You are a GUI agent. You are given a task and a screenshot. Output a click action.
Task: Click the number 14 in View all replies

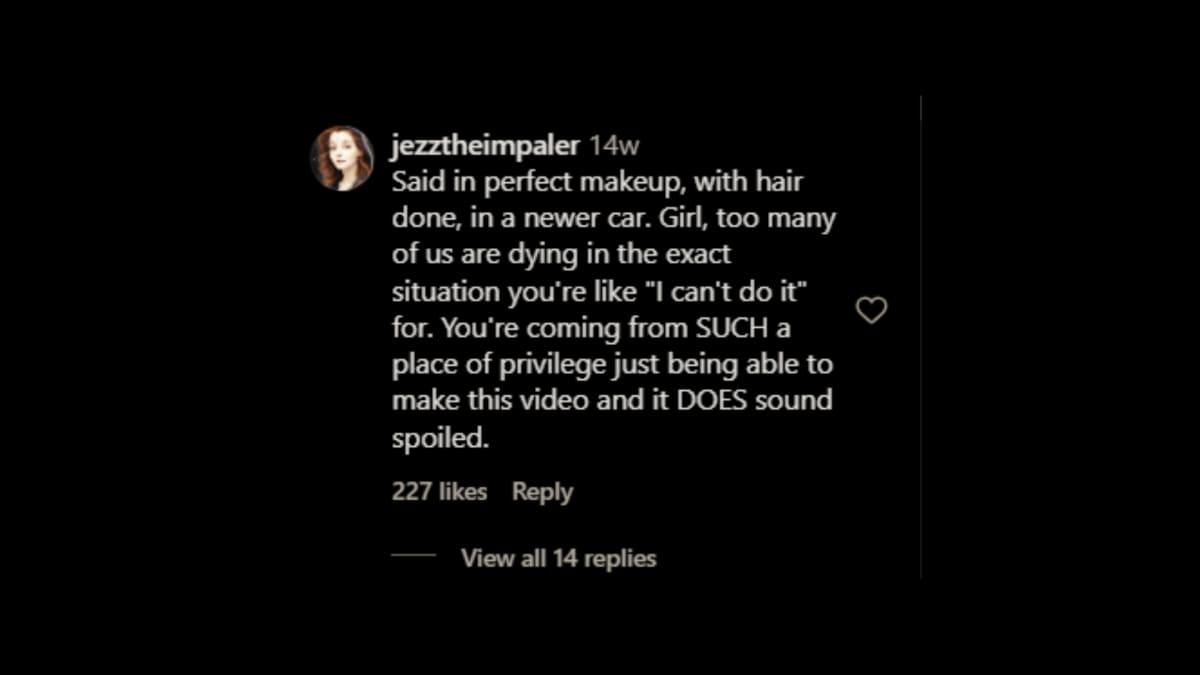tap(565, 558)
